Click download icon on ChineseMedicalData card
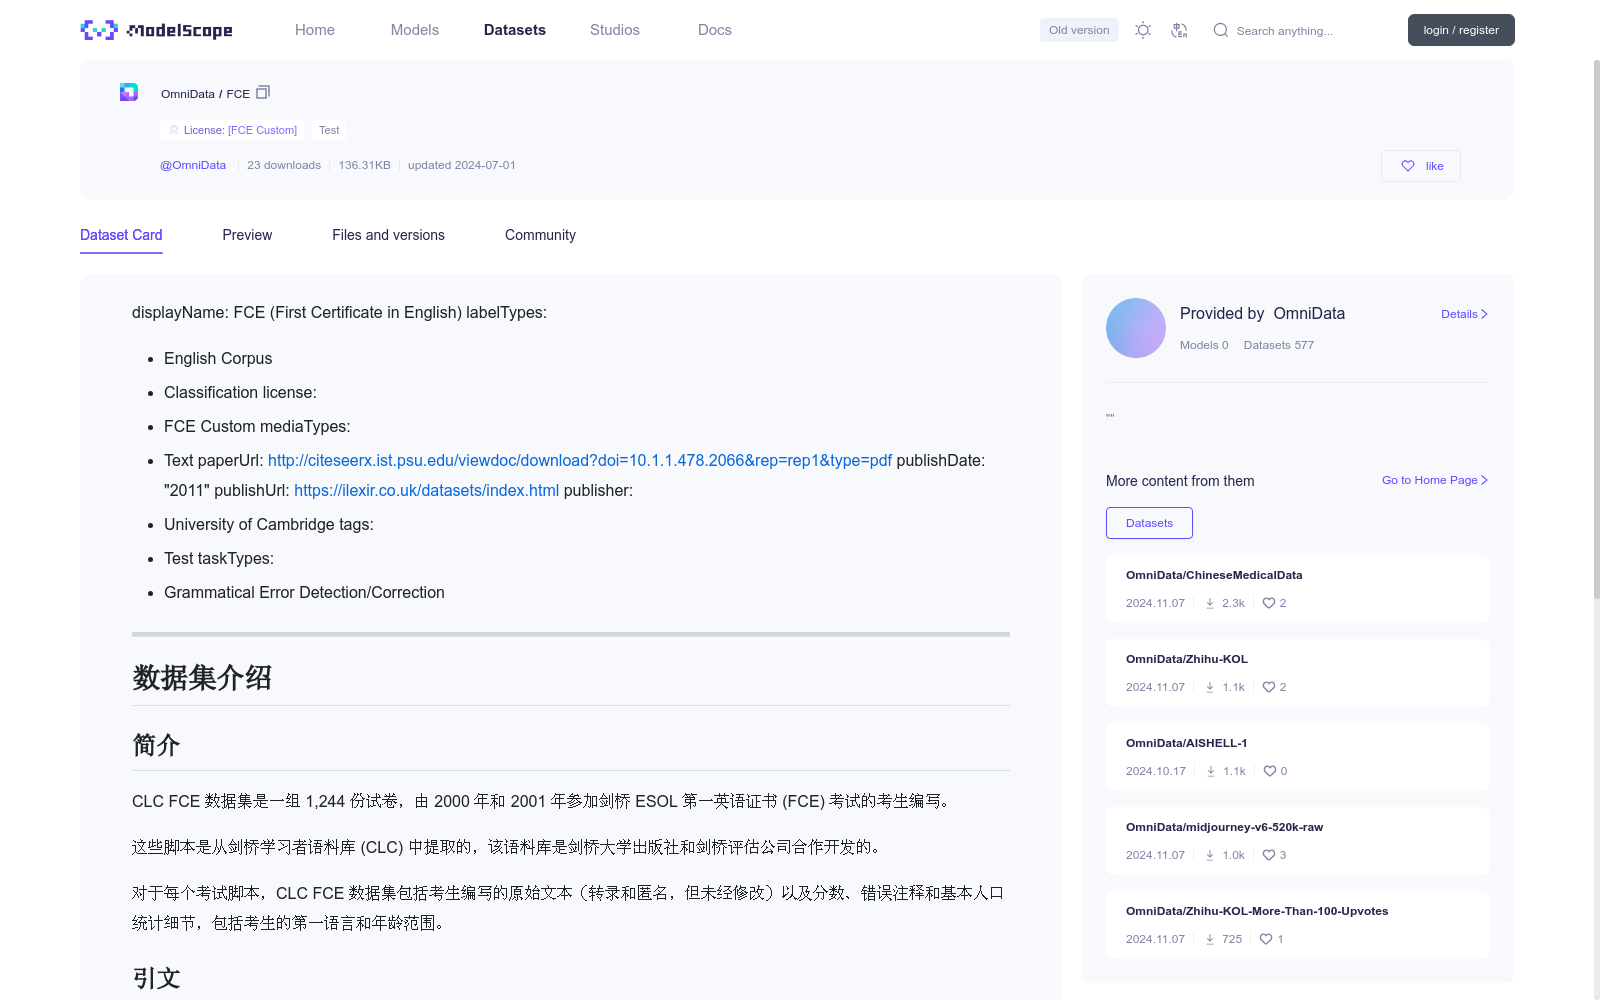The width and height of the screenshot is (1600, 1000). click(1210, 603)
